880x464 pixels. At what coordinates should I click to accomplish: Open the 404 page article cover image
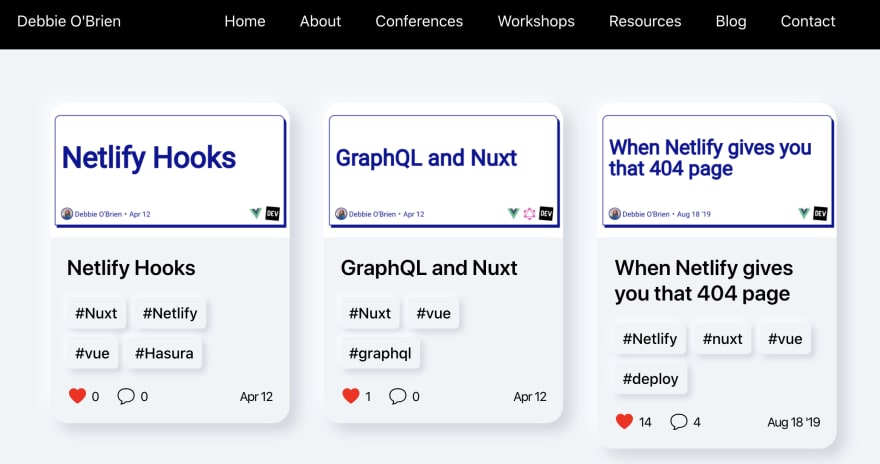pyautogui.click(x=717, y=171)
